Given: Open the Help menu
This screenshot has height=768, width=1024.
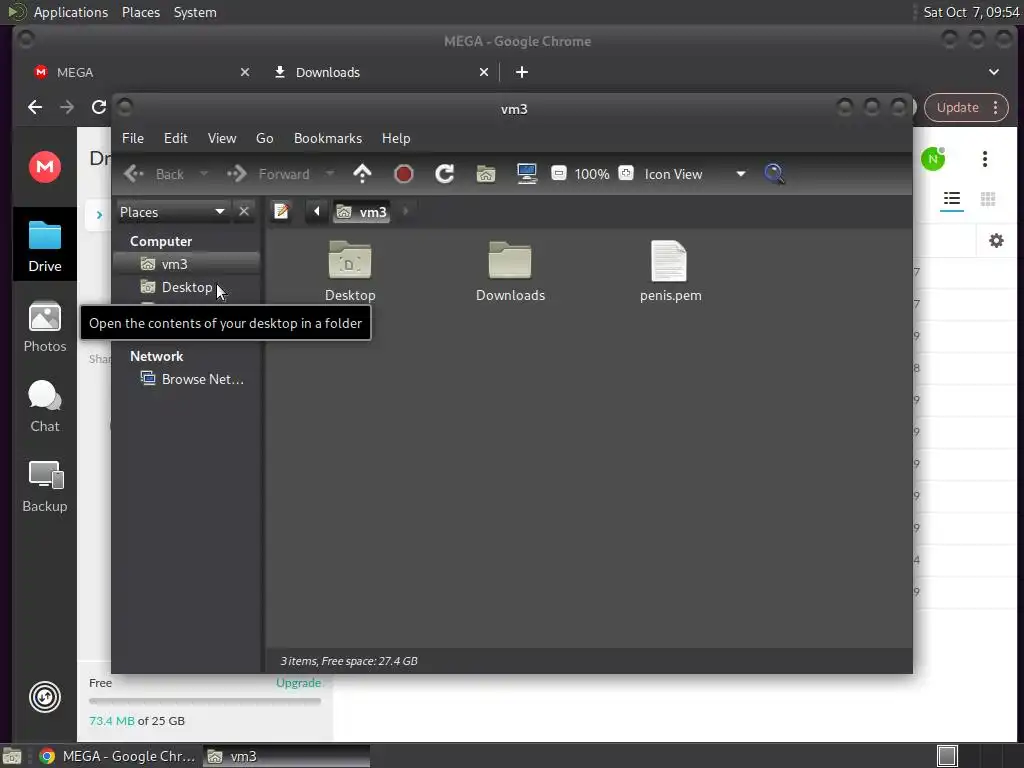Looking at the screenshot, I should [396, 138].
